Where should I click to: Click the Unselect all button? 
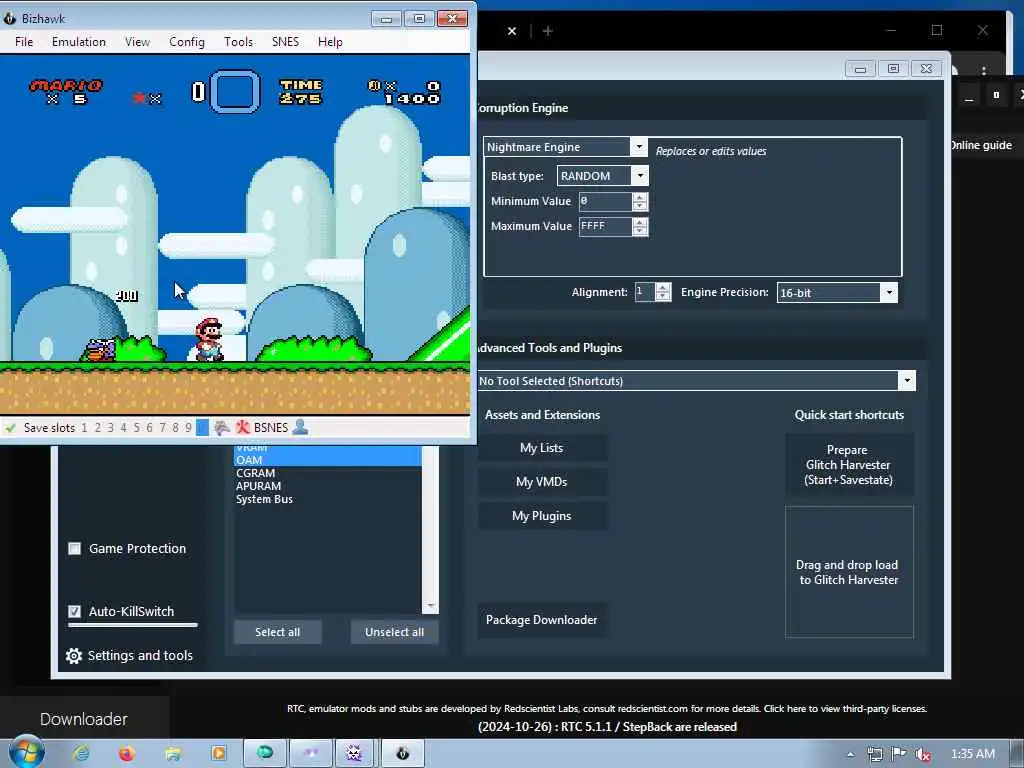(x=394, y=632)
